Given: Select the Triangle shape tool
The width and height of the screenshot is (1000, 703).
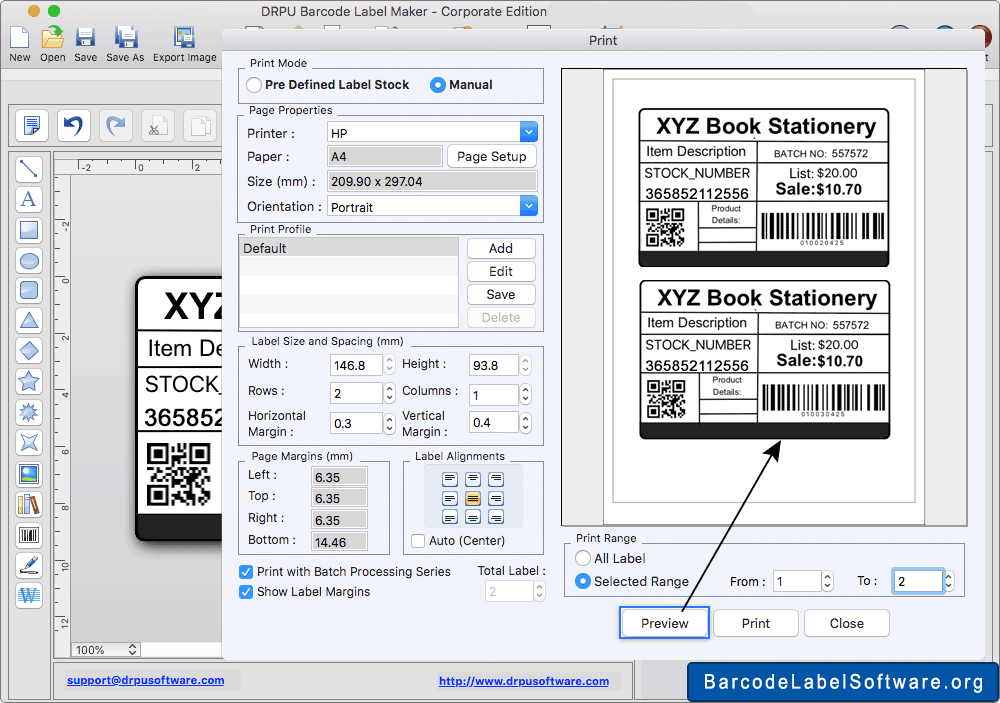Looking at the screenshot, I should [29, 320].
